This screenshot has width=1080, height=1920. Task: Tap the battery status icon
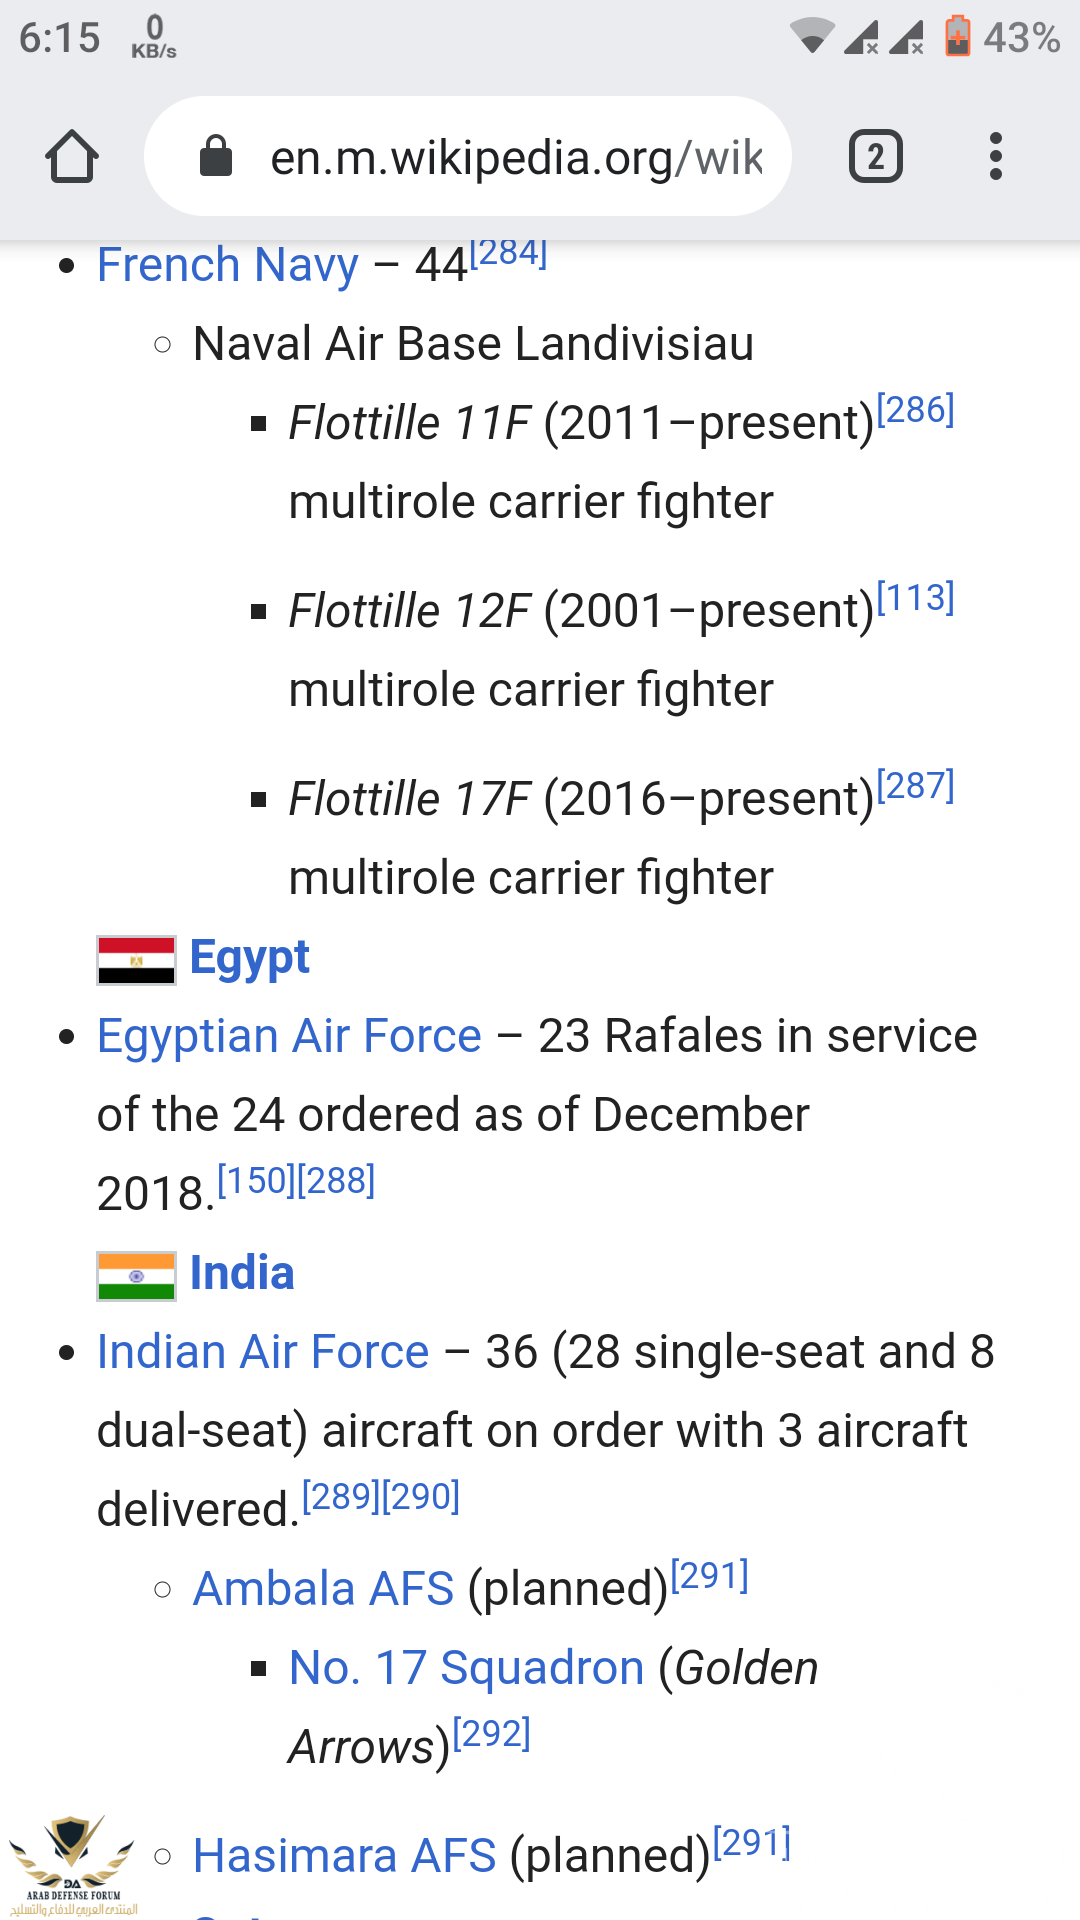957,37
